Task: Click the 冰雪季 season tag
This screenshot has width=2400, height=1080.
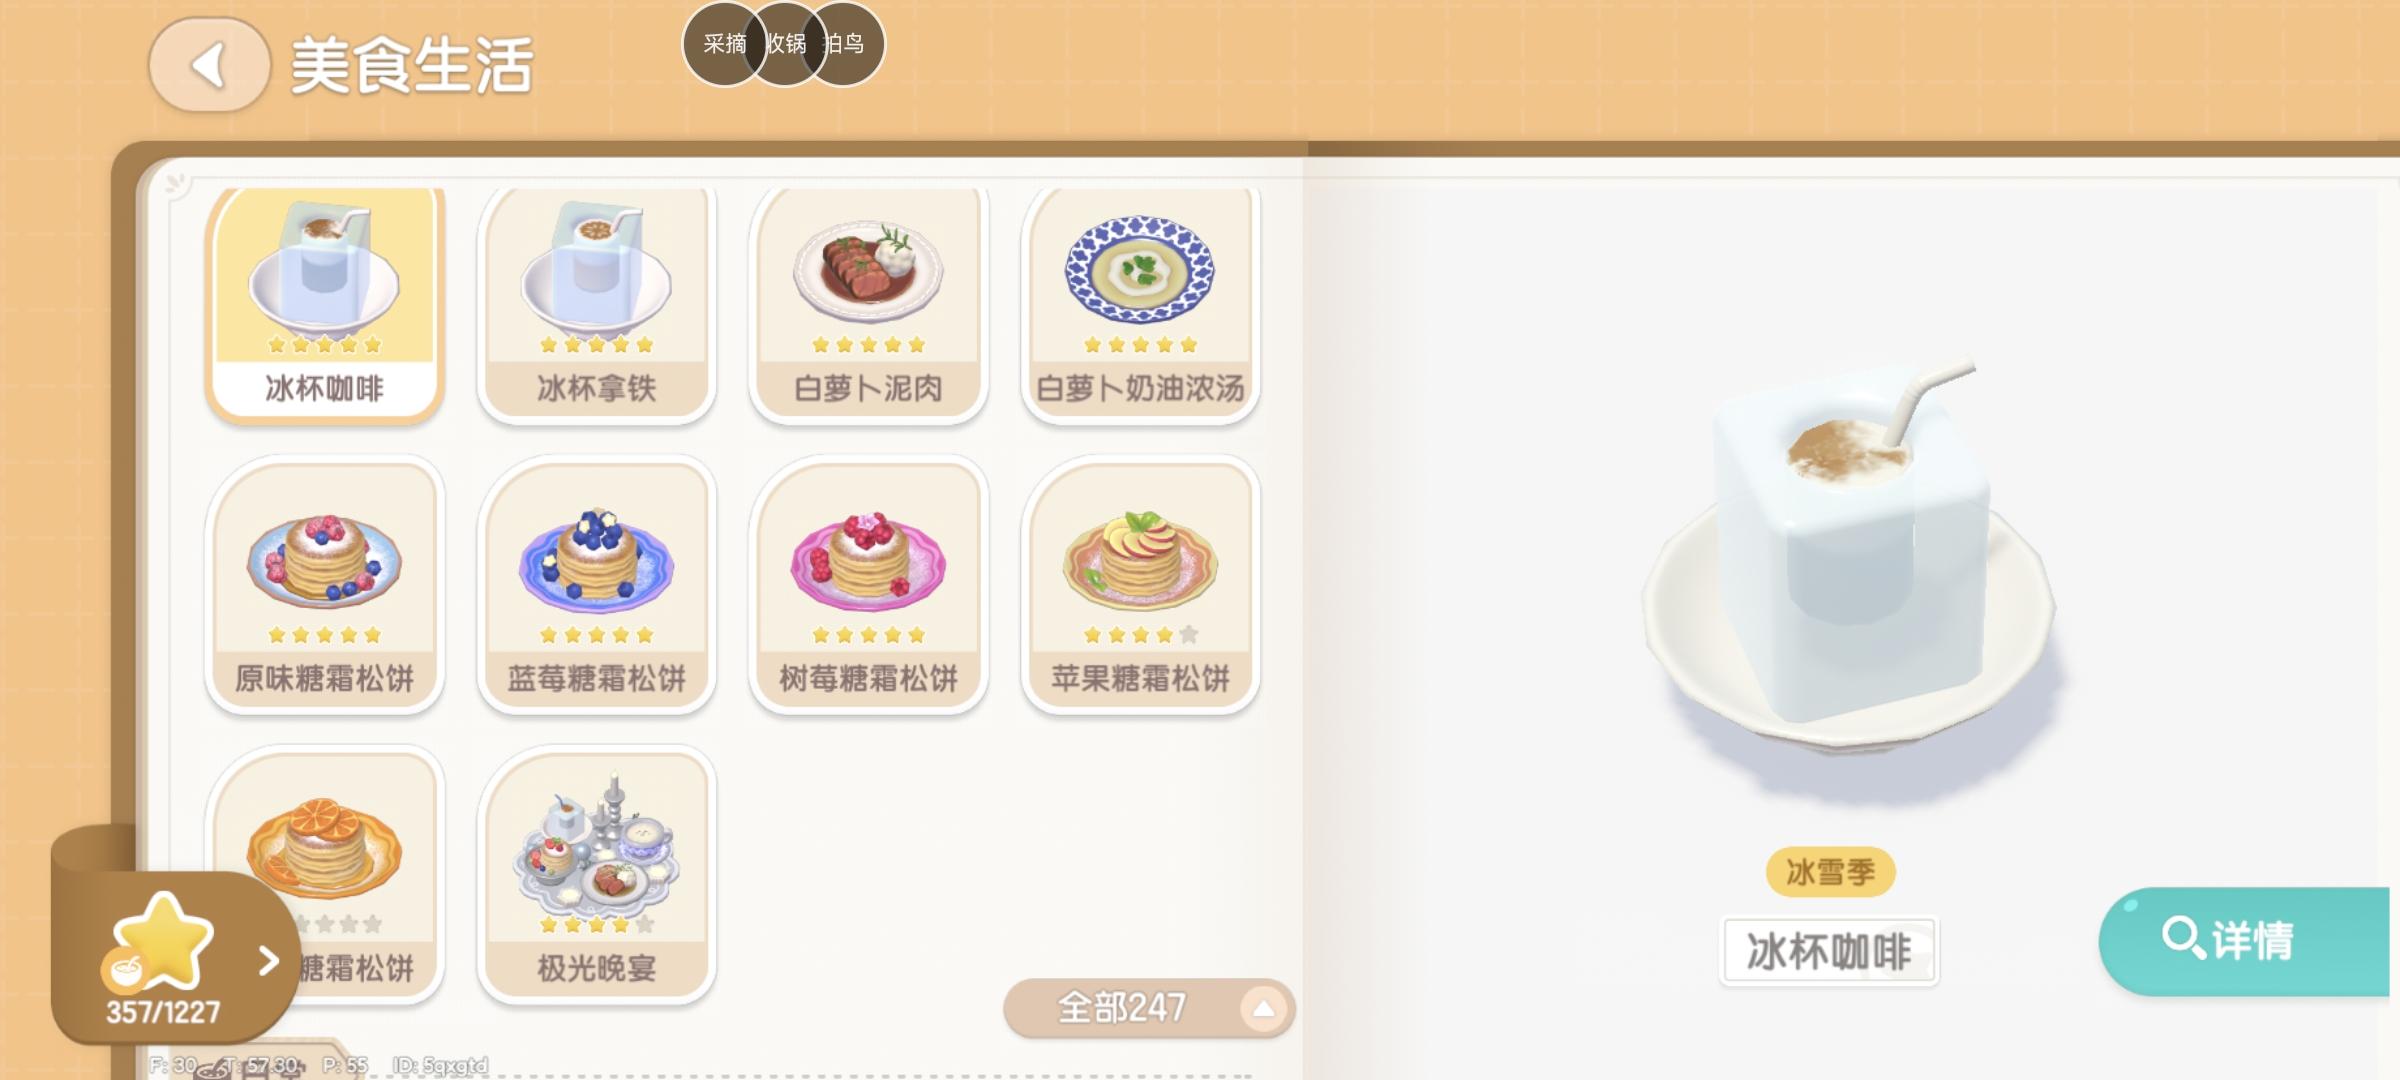Action: click(1830, 872)
